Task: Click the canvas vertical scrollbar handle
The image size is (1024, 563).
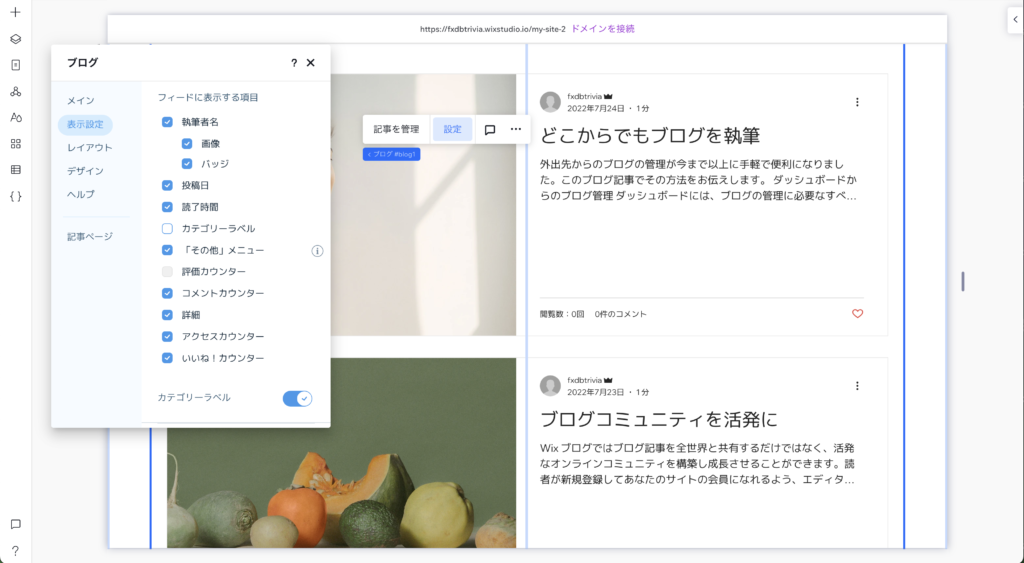Action: [x=963, y=282]
